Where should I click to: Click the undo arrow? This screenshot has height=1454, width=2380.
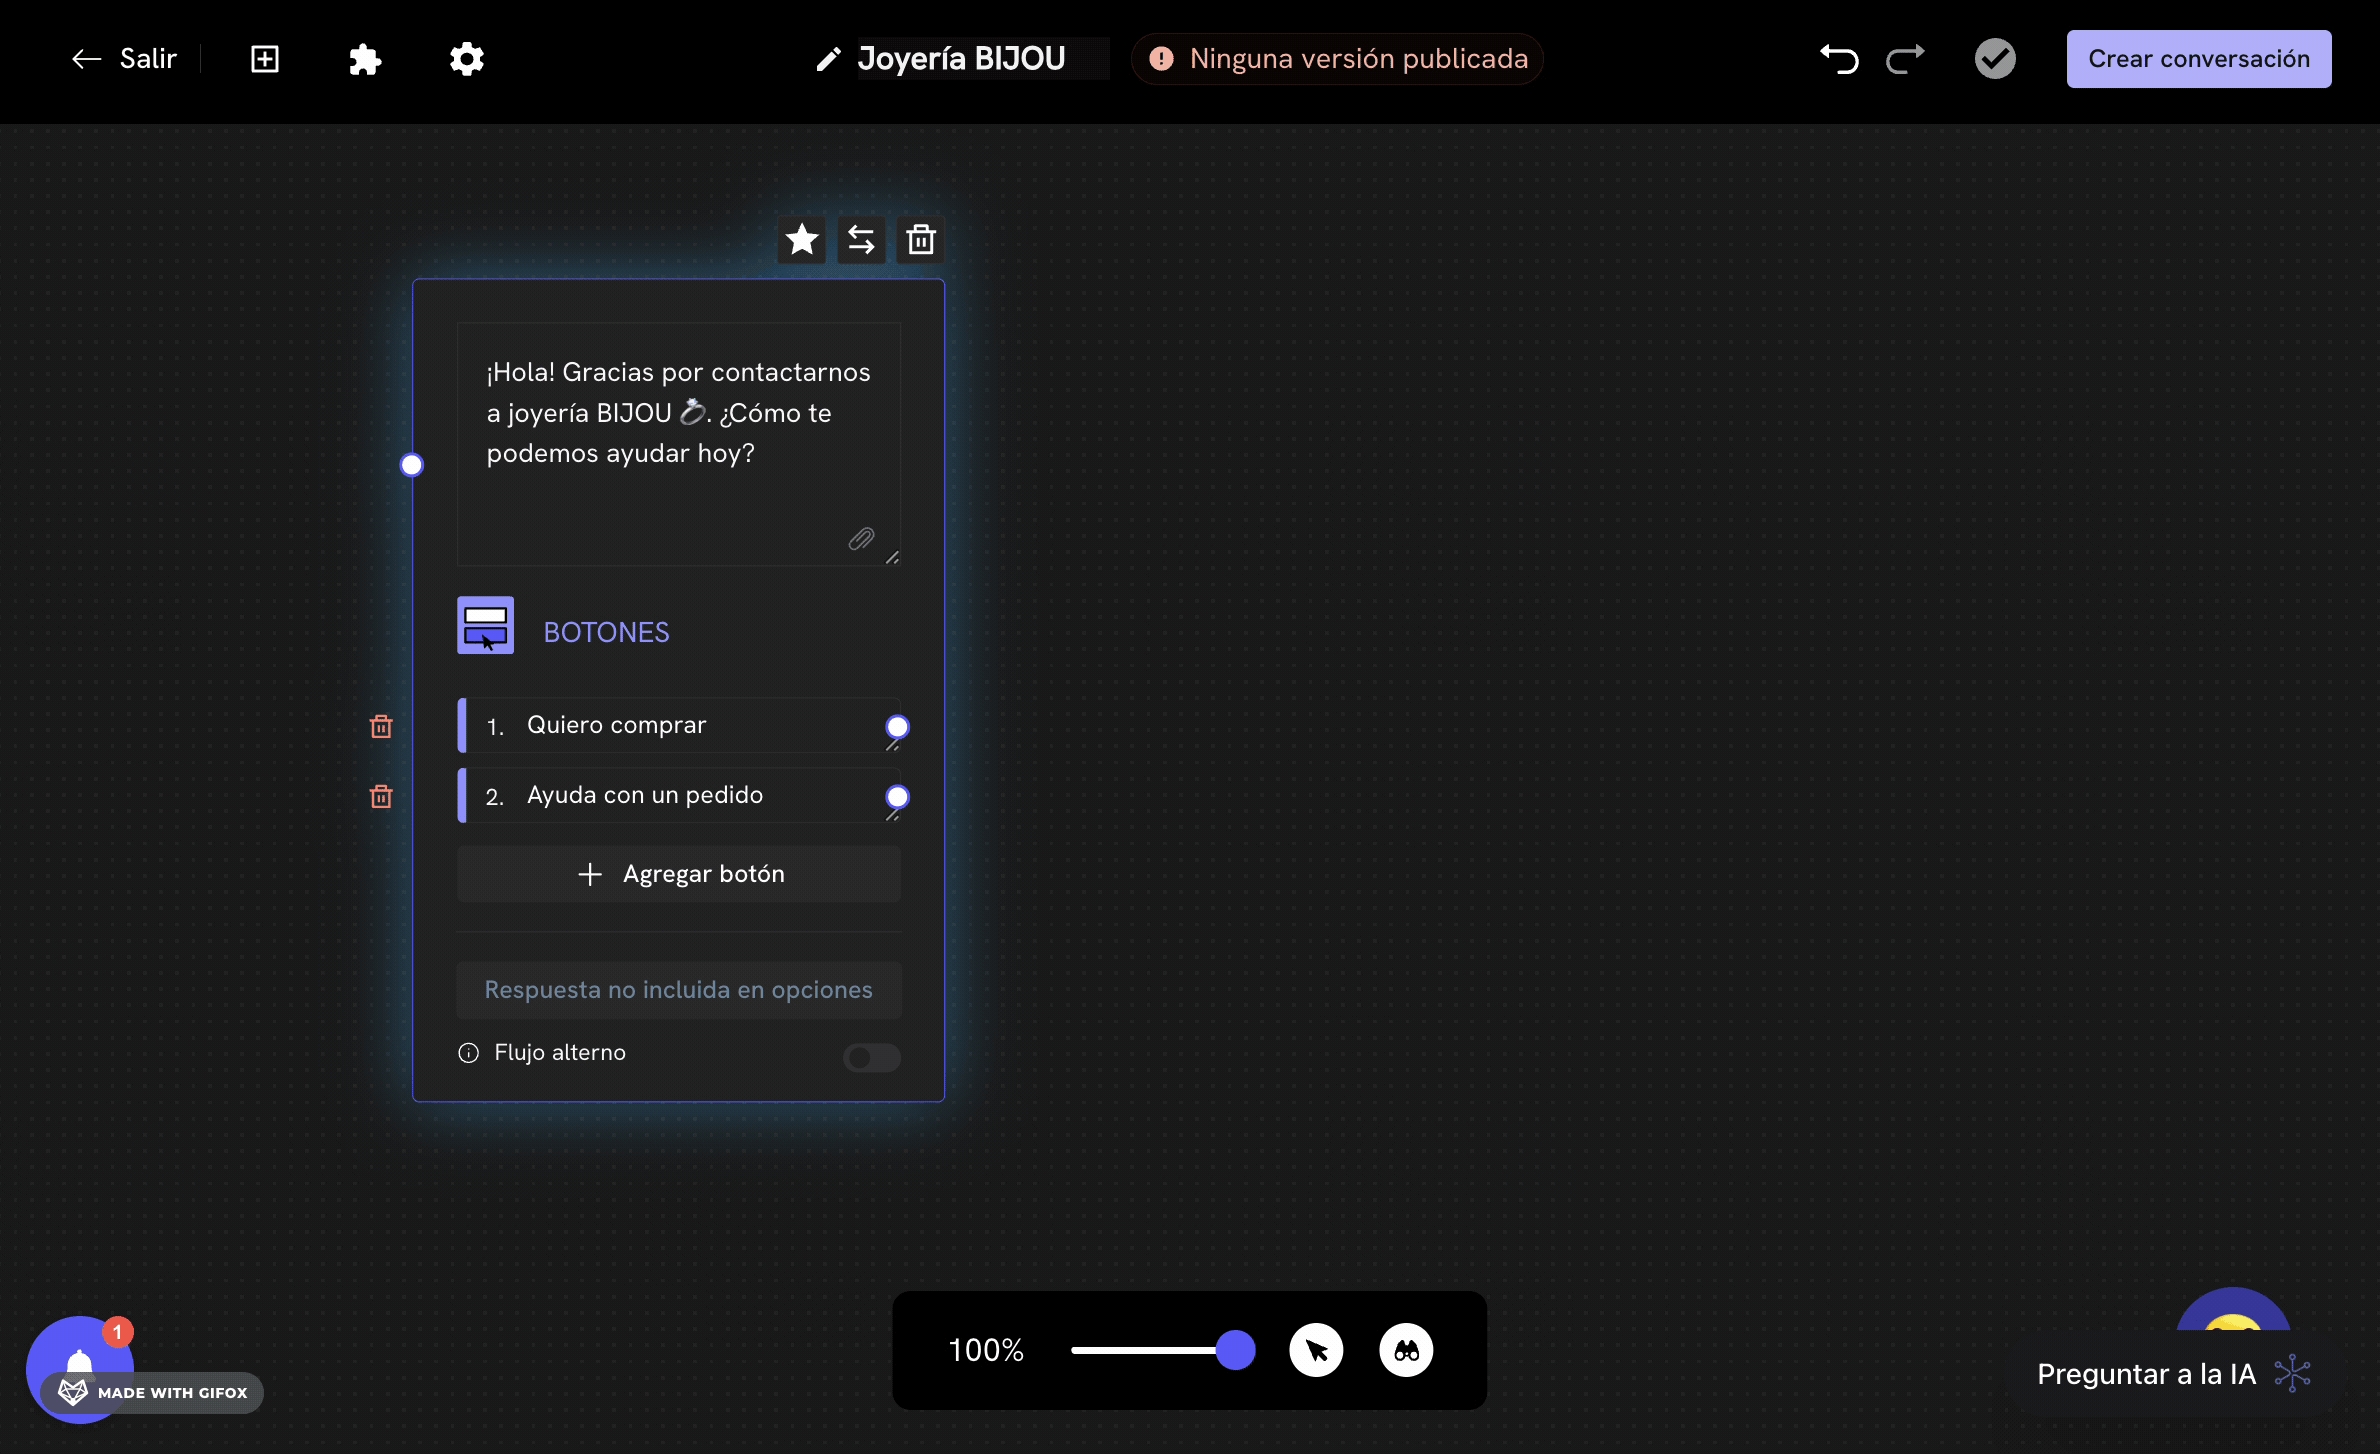click(x=1839, y=59)
